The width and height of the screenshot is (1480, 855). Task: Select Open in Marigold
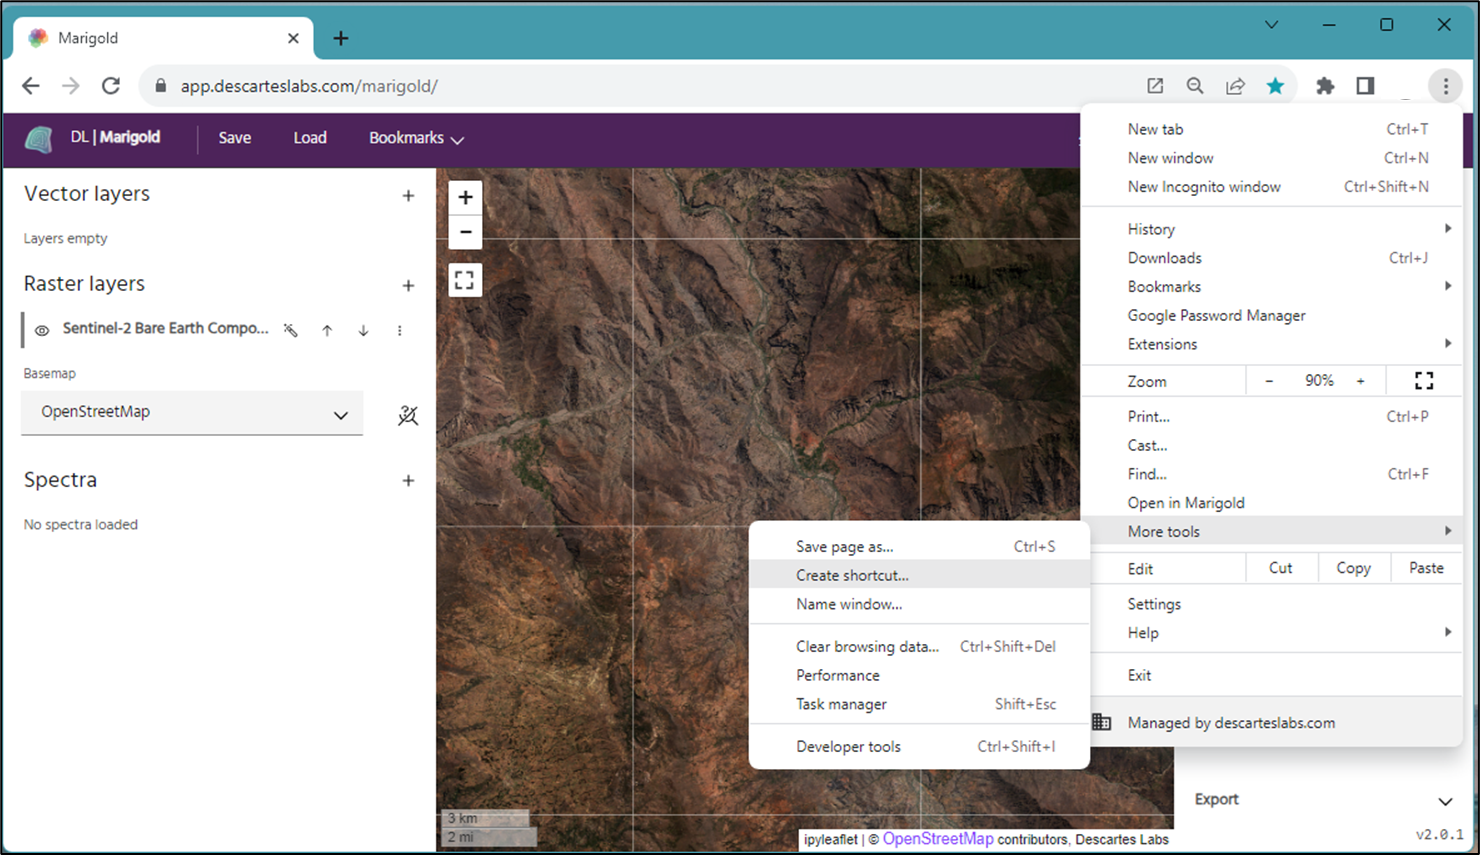tap(1272, 503)
